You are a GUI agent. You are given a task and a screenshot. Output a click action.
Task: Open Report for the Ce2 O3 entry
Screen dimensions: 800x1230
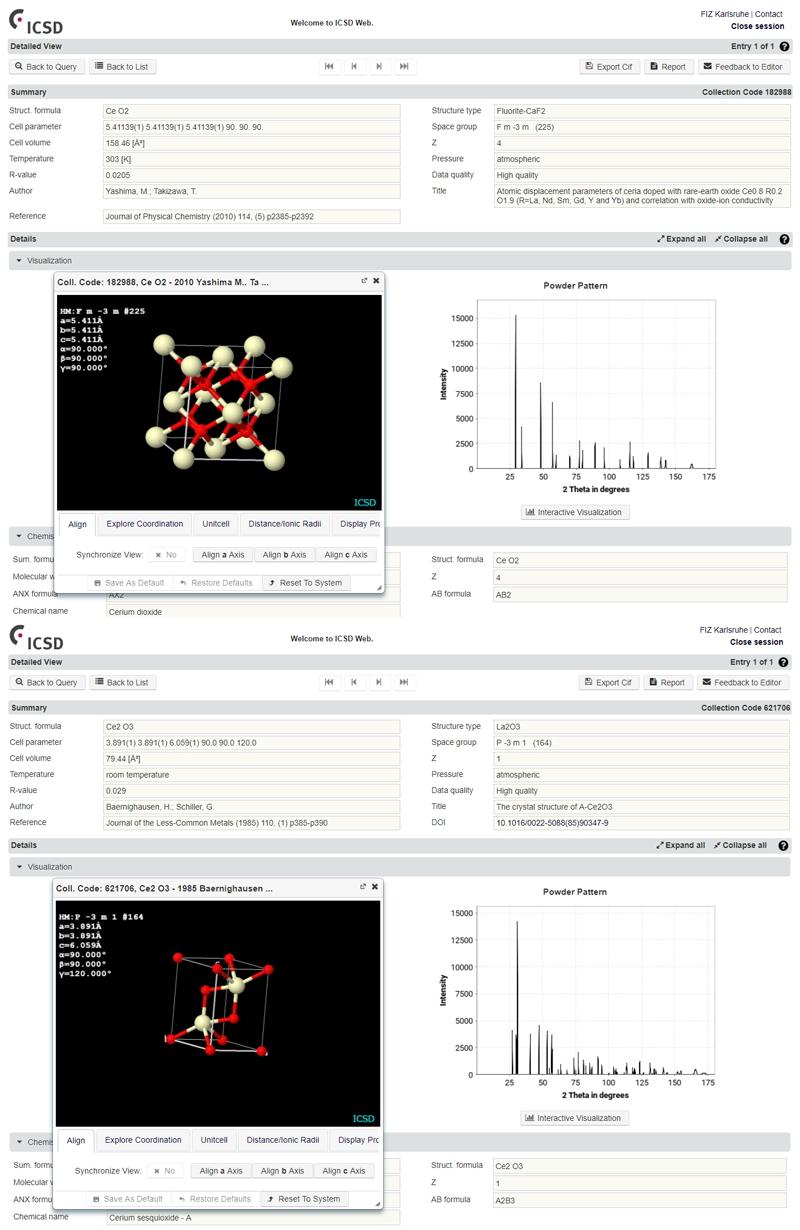668,682
